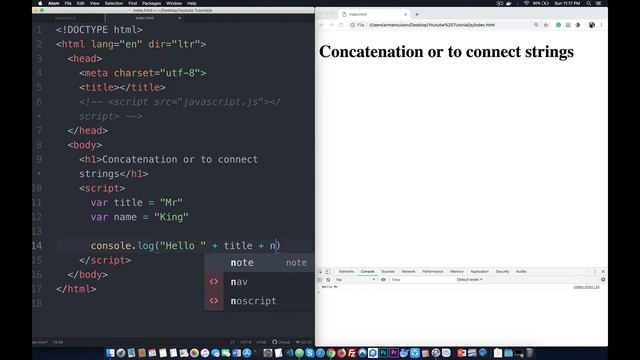Open a new Chrome tab
Screen dimensions: 640x360
tap(417, 14)
